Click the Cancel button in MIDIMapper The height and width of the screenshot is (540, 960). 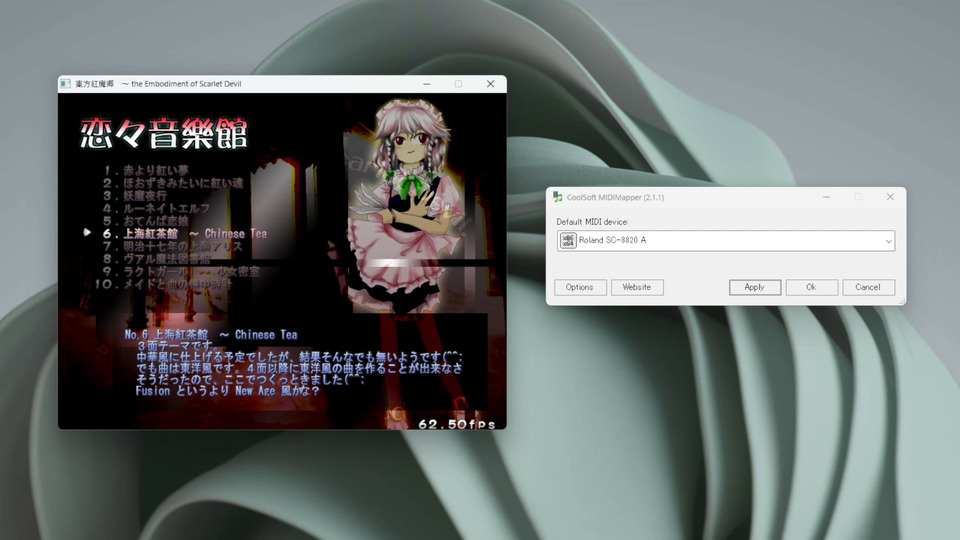(x=868, y=287)
